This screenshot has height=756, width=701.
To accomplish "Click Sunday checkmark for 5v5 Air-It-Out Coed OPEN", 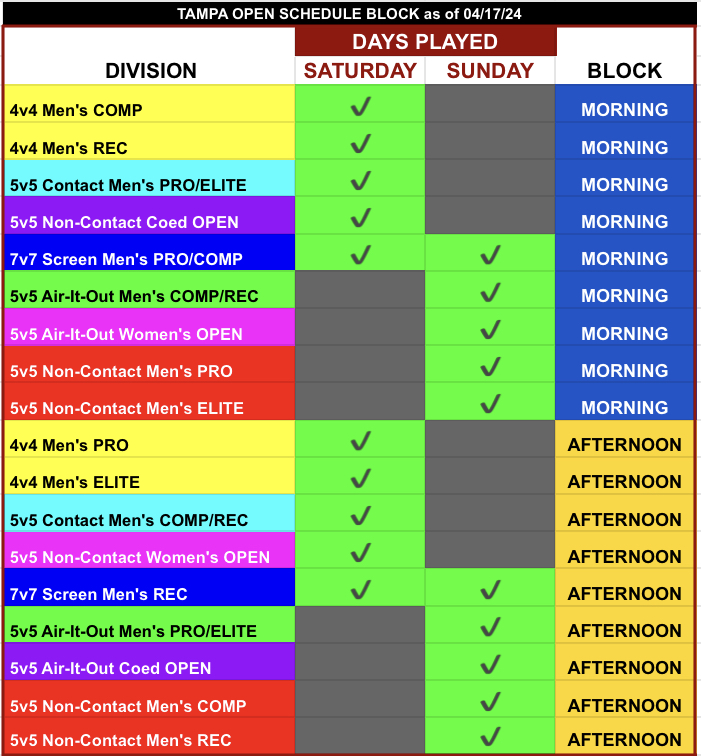I will [x=490, y=664].
